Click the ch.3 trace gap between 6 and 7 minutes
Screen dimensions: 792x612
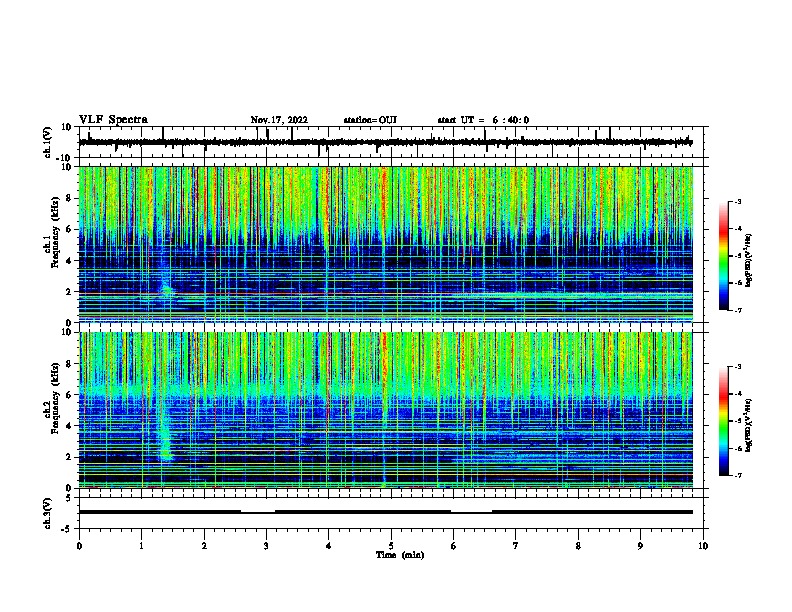coord(471,512)
